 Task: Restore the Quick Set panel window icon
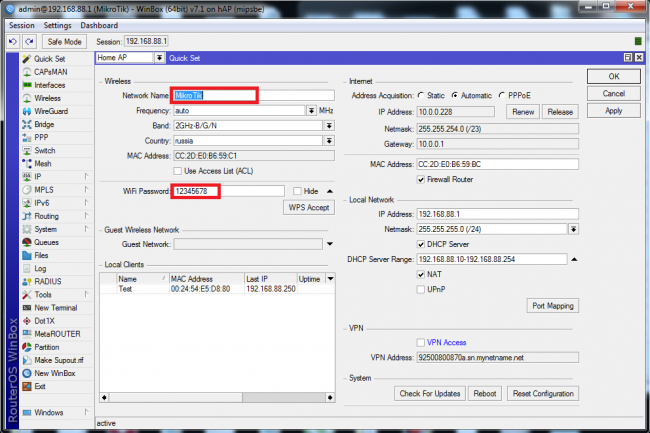[x=628, y=58]
